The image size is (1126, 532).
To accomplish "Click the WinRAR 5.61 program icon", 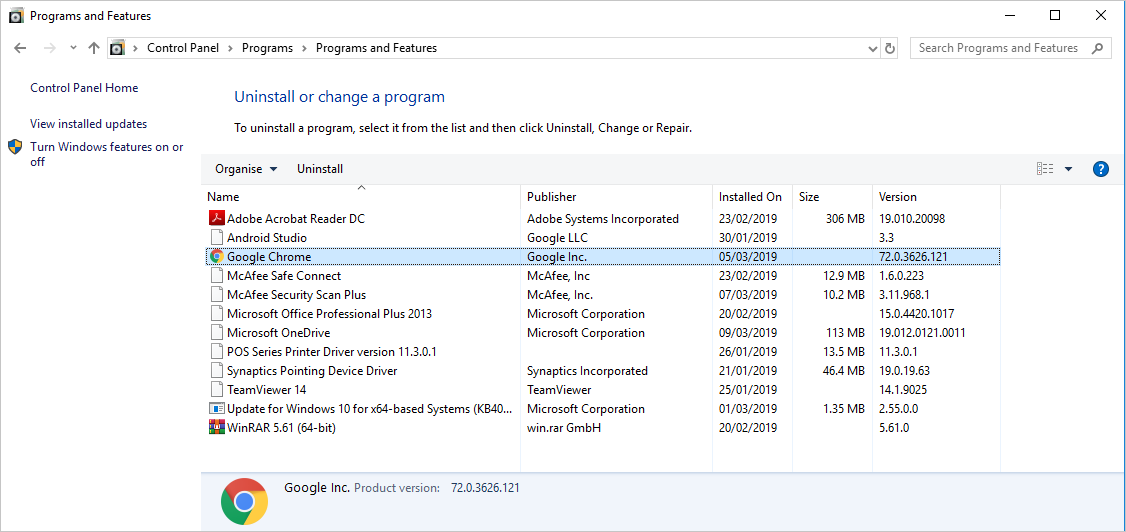I will point(216,428).
